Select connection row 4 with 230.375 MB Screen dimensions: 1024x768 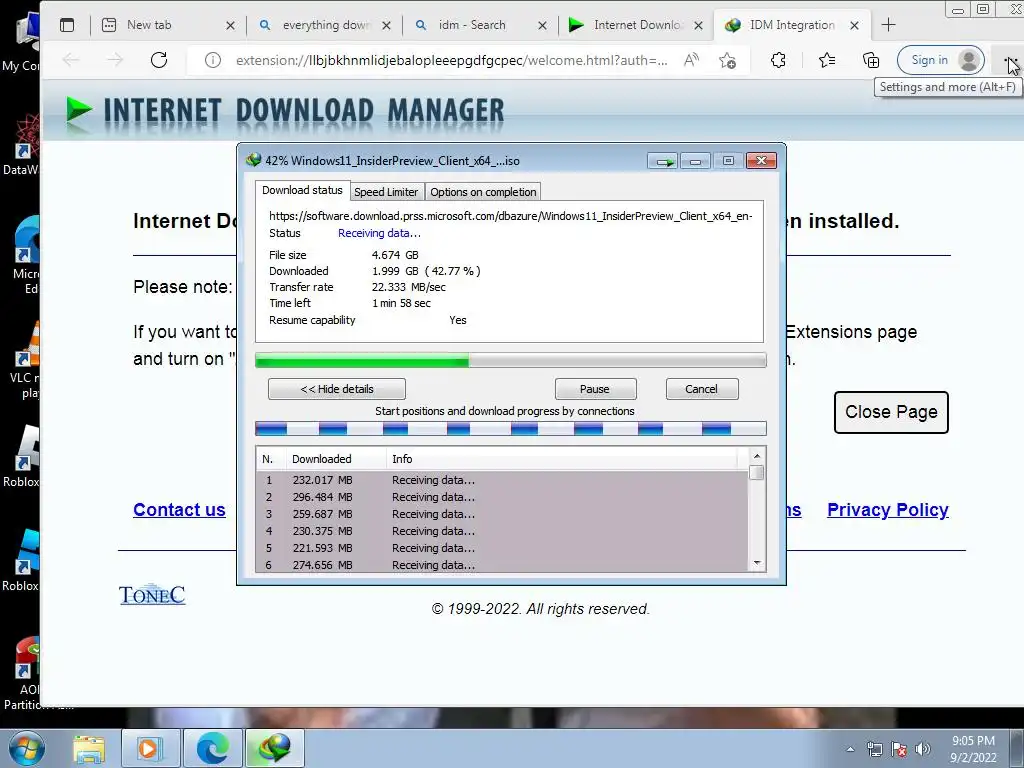click(x=502, y=531)
